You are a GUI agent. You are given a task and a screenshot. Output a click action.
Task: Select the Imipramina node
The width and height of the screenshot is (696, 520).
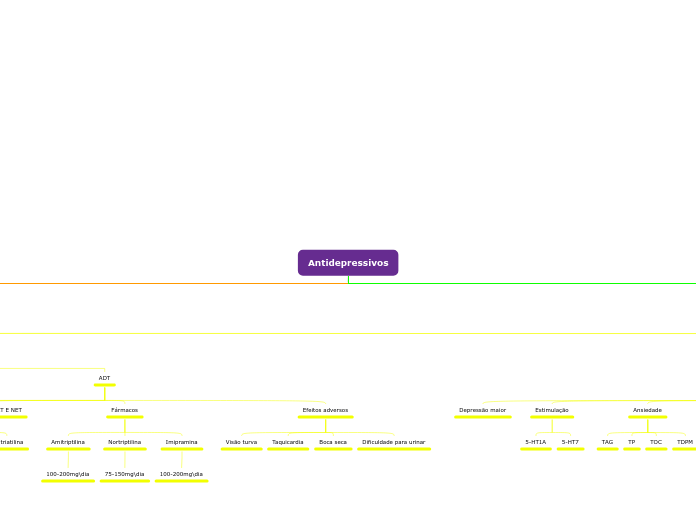point(182,442)
